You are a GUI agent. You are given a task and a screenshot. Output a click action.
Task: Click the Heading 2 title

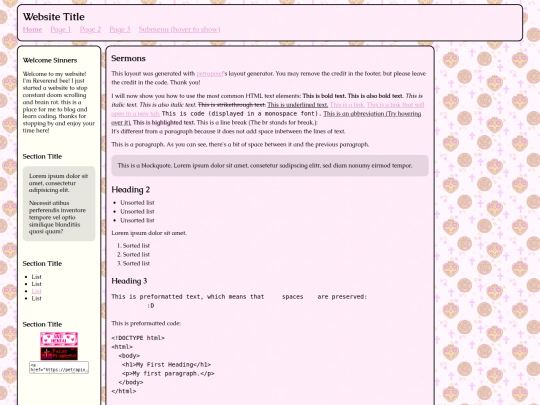tap(131, 190)
